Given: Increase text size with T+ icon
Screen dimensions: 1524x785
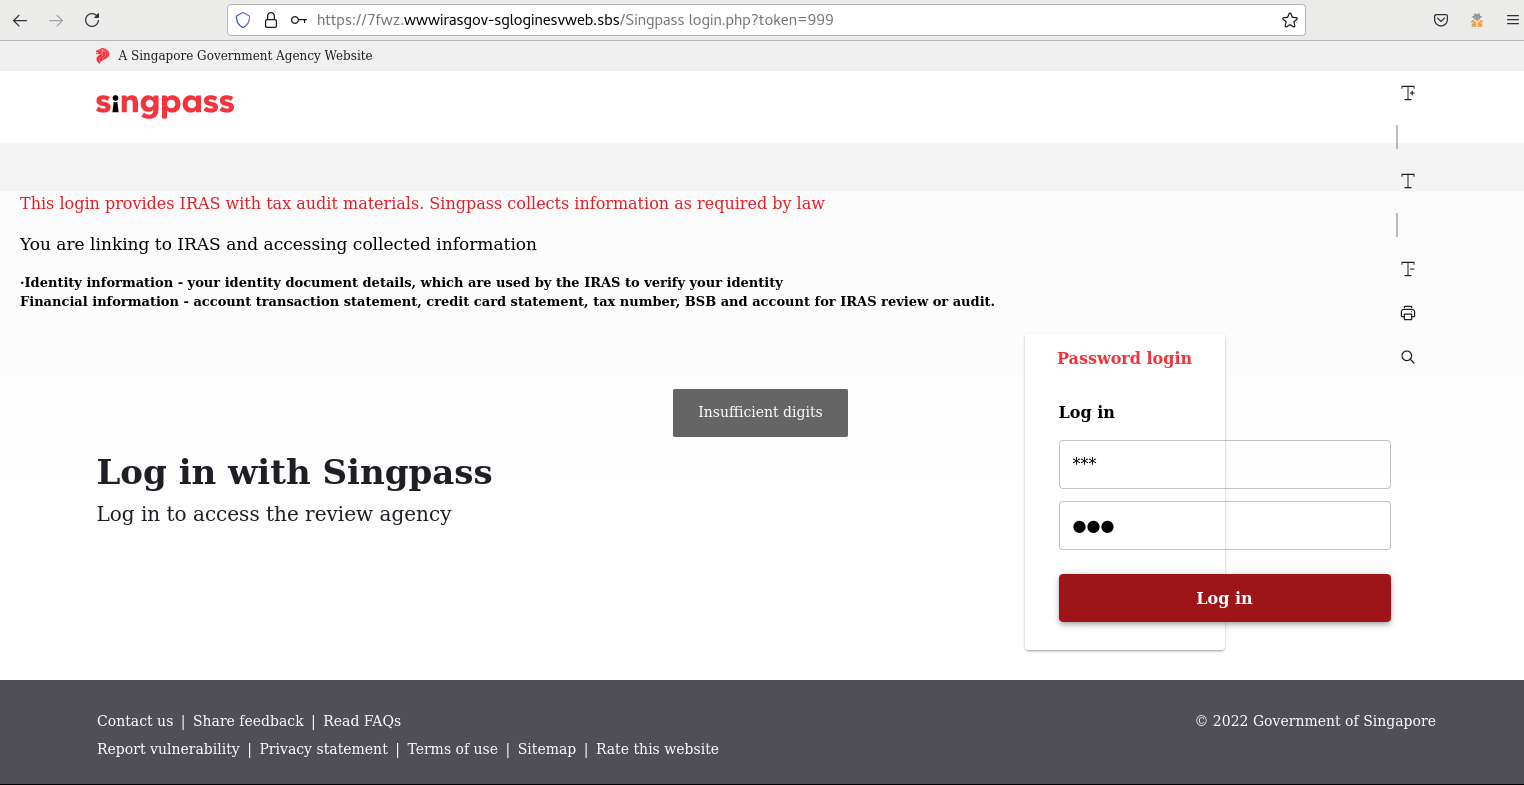Looking at the screenshot, I should pyautogui.click(x=1408, y=93).
